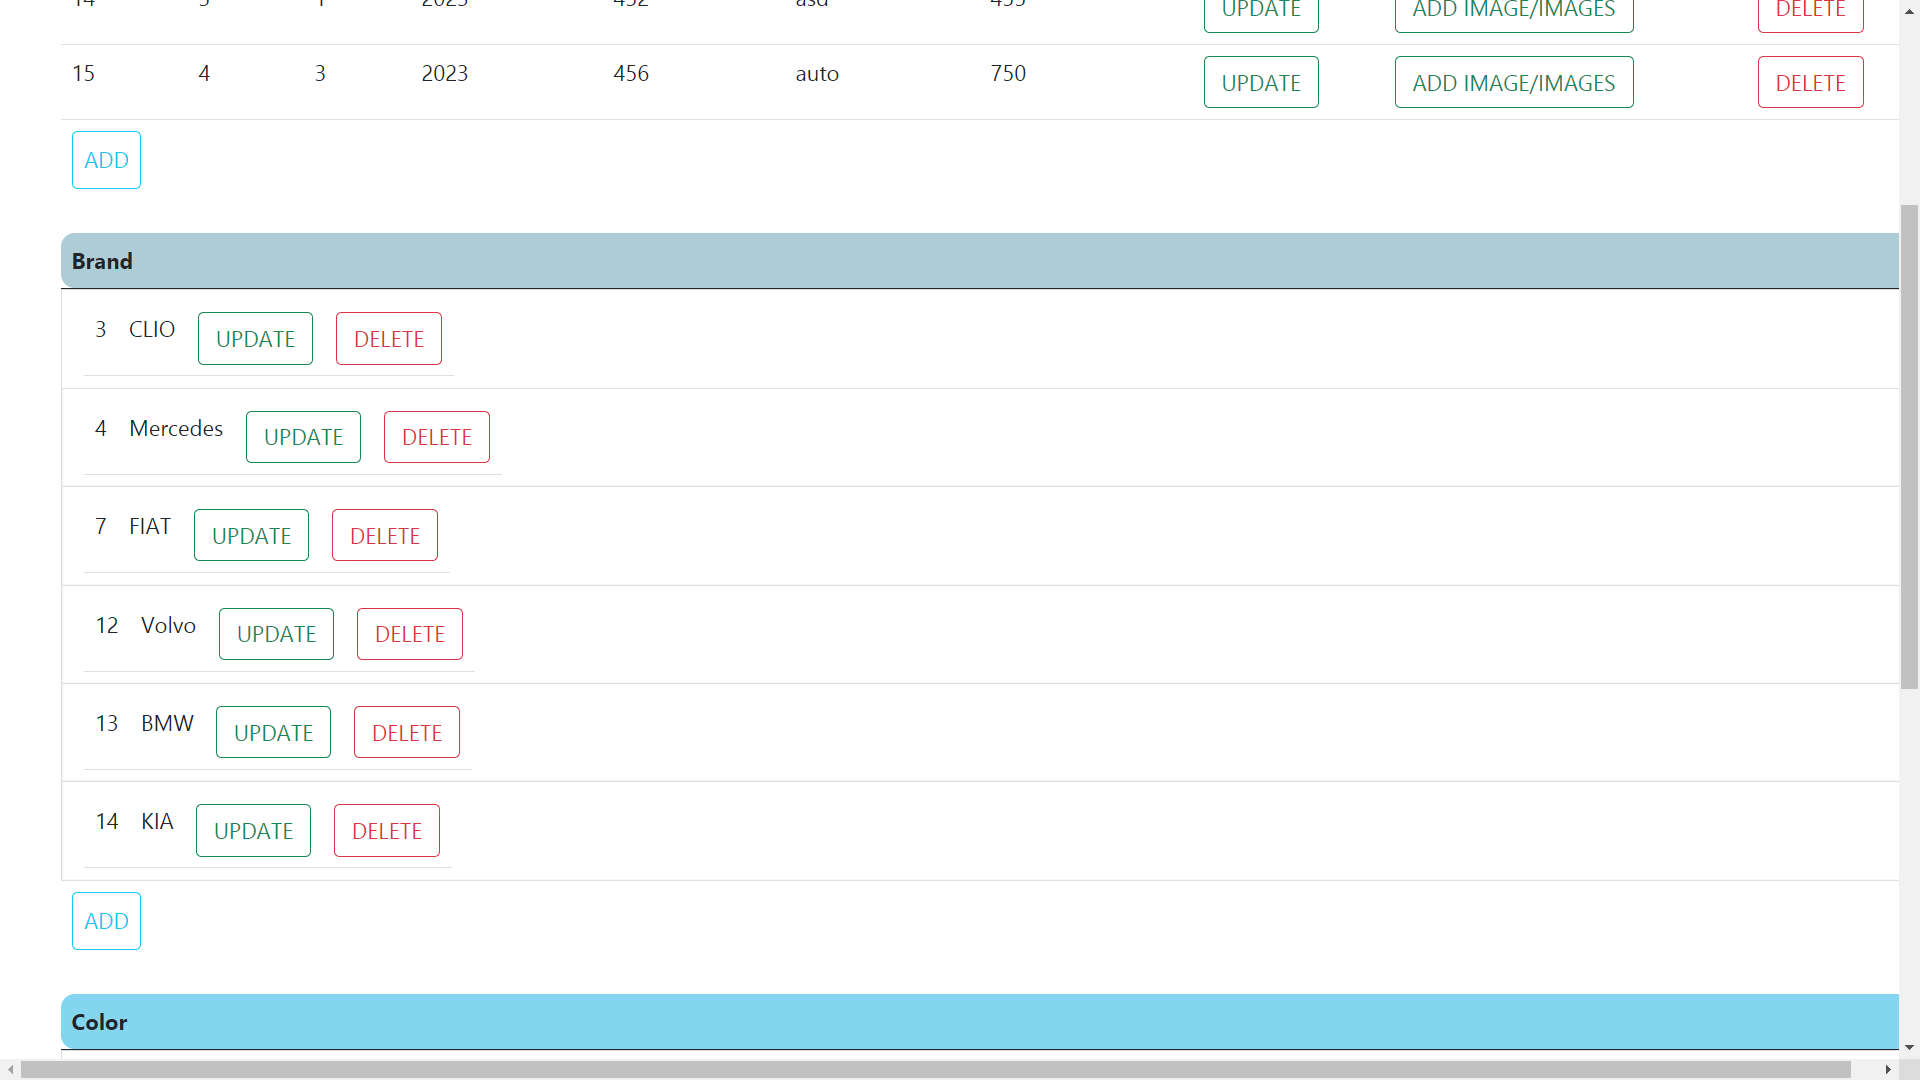
Task: Click the vertical scrollbar down arrow
Action: click(1909, 1048)
